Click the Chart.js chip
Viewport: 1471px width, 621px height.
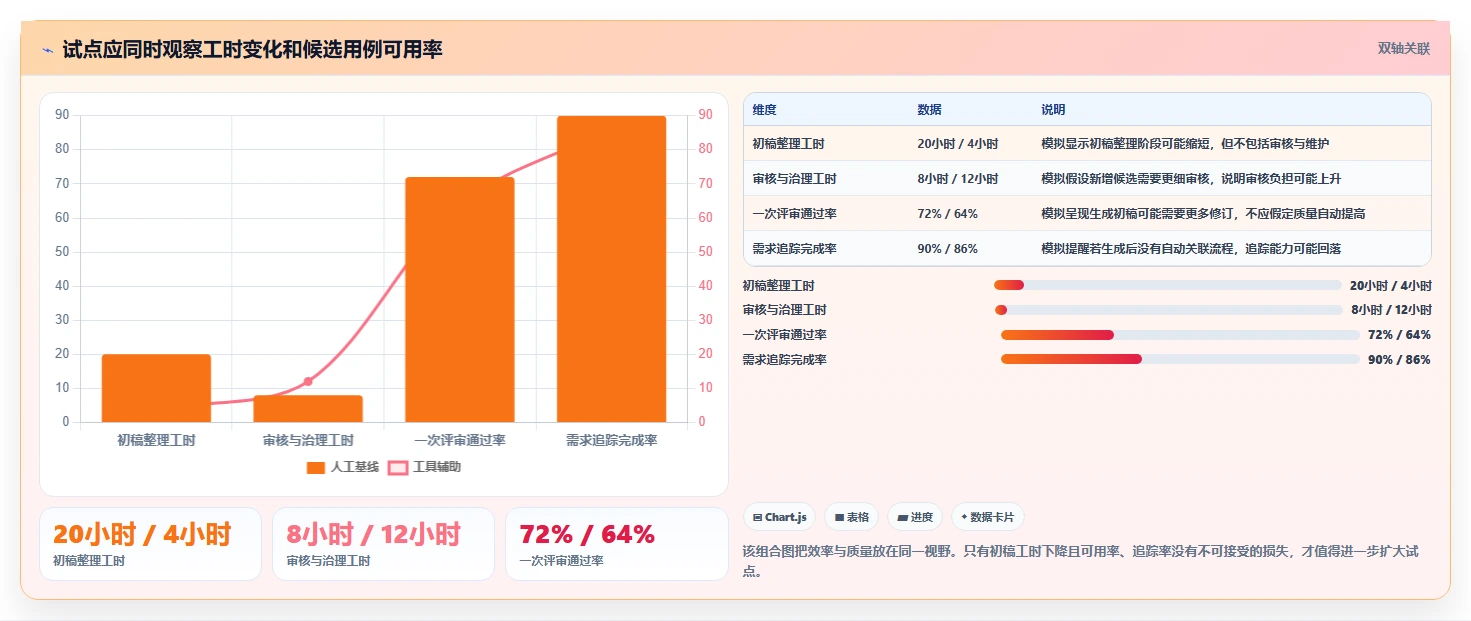pyautogui.click(x=779, y=517)
